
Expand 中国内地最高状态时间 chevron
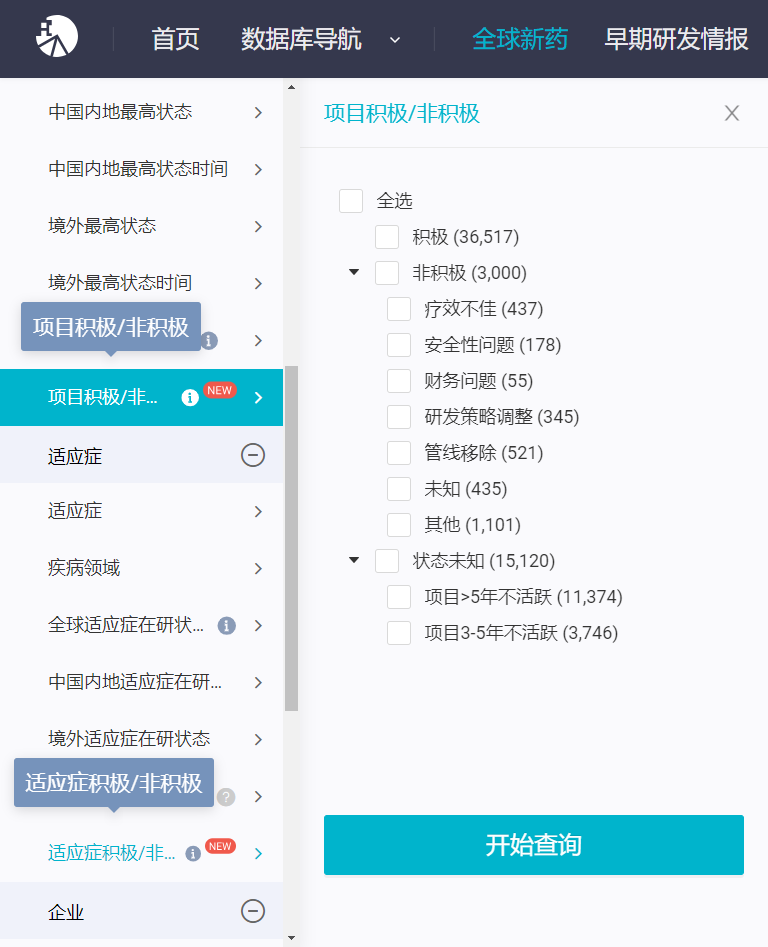click(258, 169)
